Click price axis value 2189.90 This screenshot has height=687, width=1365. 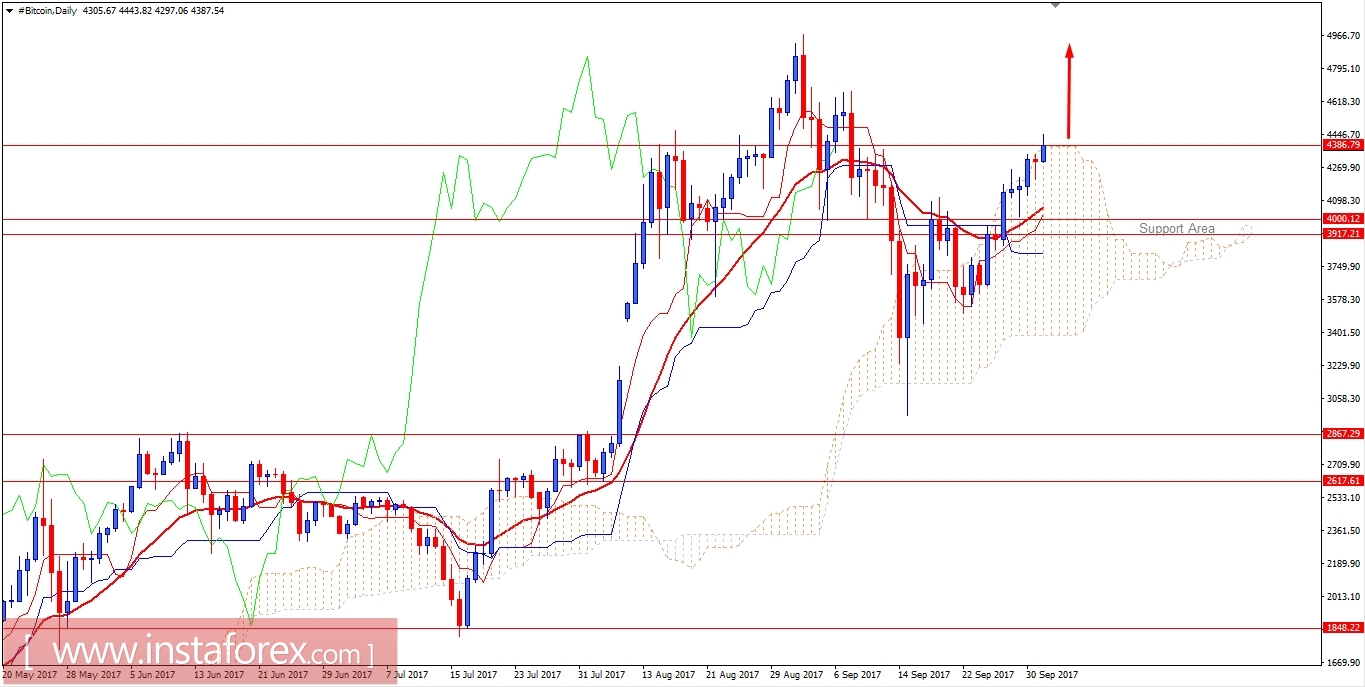[x=1343, y=564]
